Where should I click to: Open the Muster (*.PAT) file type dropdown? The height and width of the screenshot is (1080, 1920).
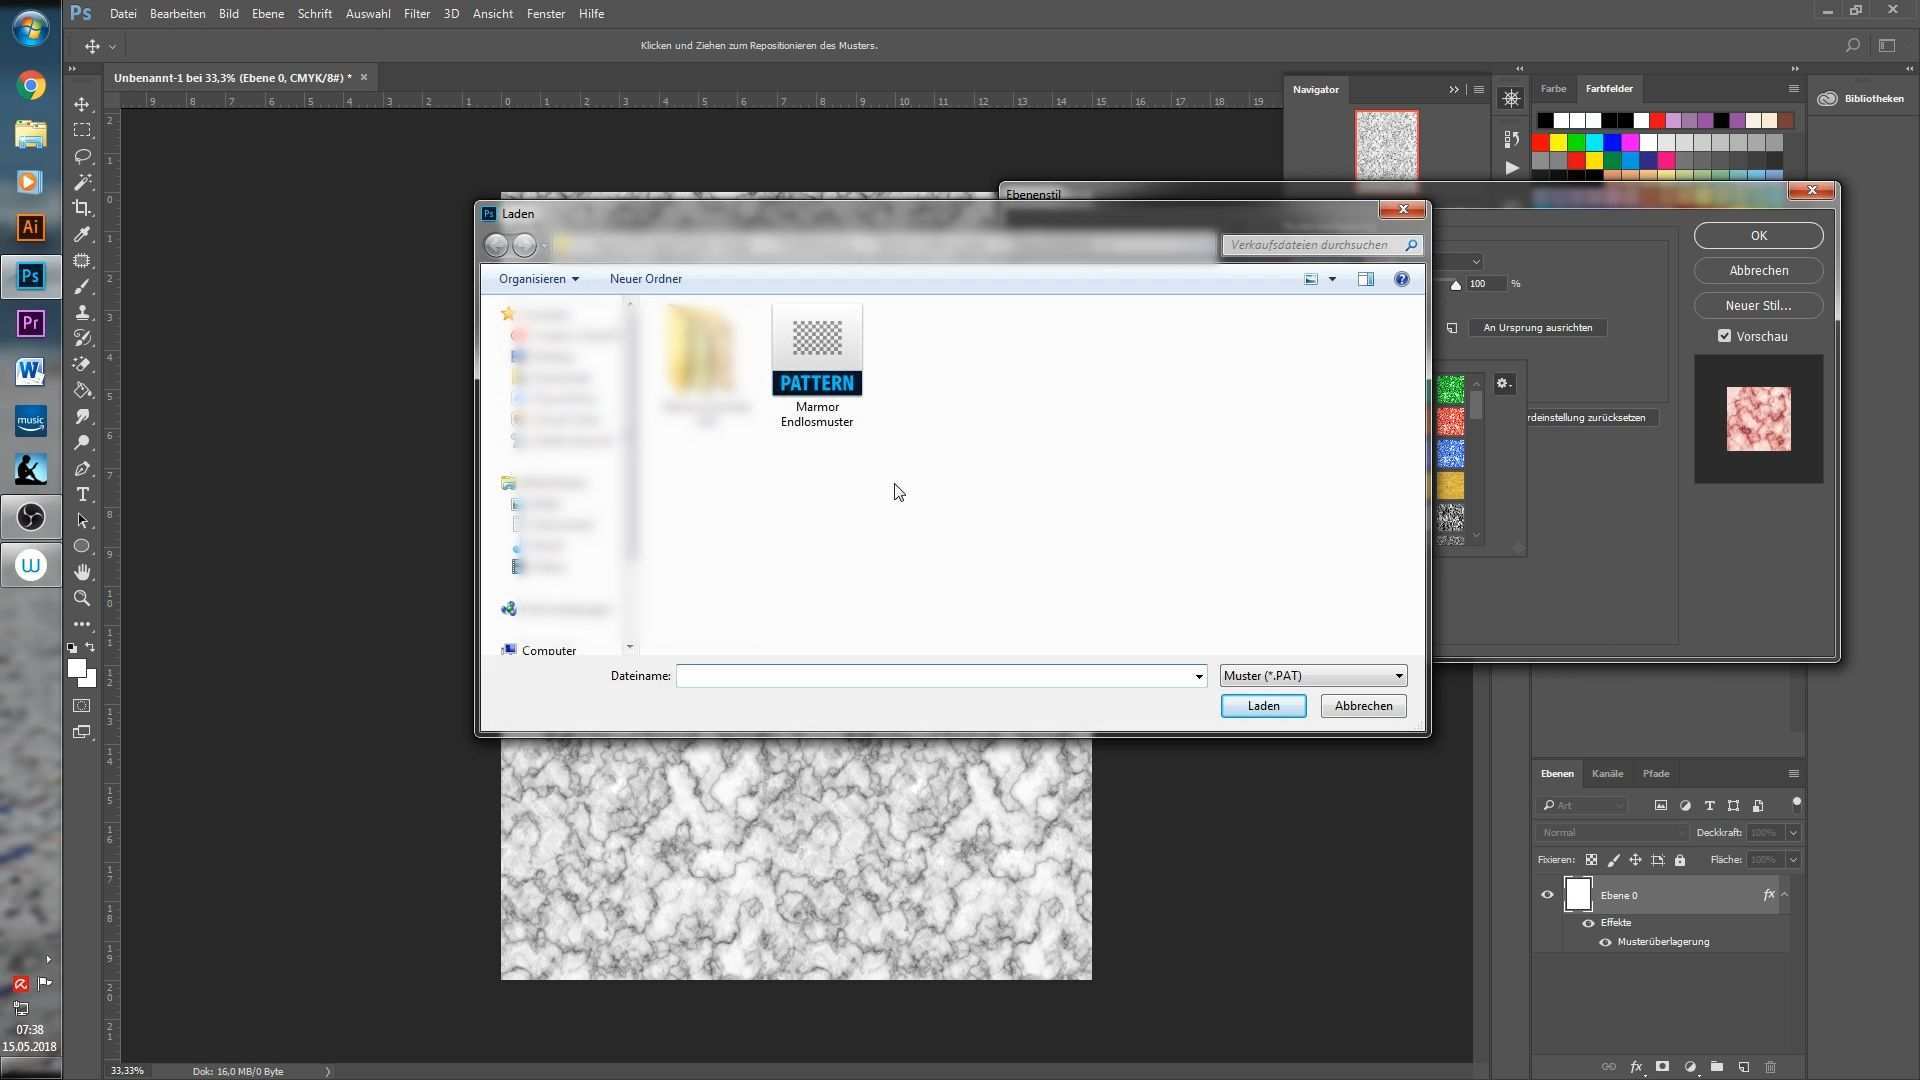[x=1313, y=676]
